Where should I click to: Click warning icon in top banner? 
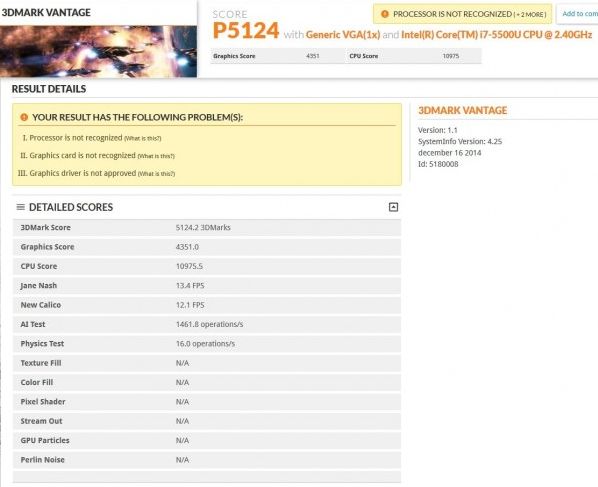(385, 14)
